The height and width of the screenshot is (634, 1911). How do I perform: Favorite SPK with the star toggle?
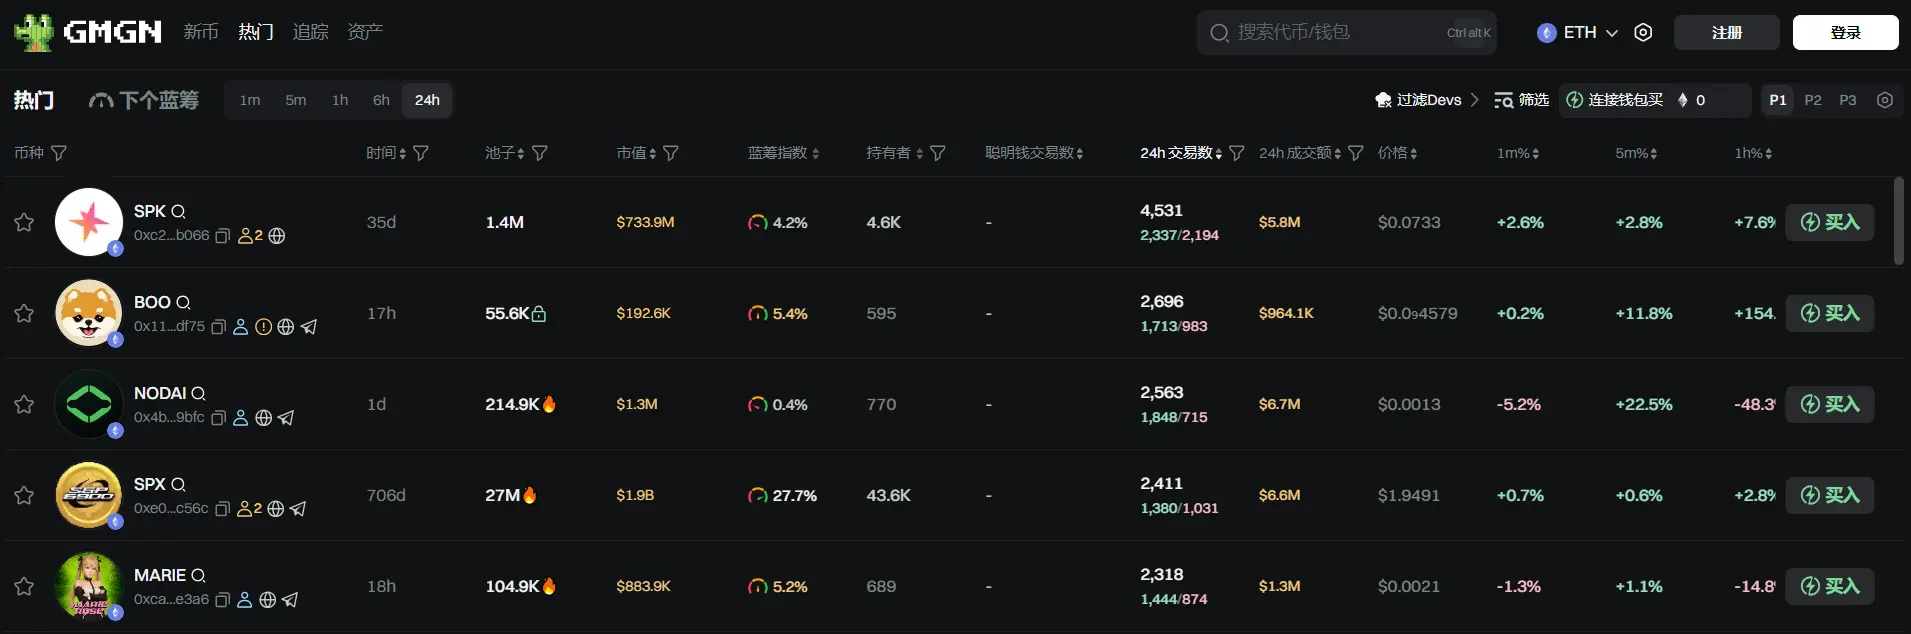tap(24, 222)
